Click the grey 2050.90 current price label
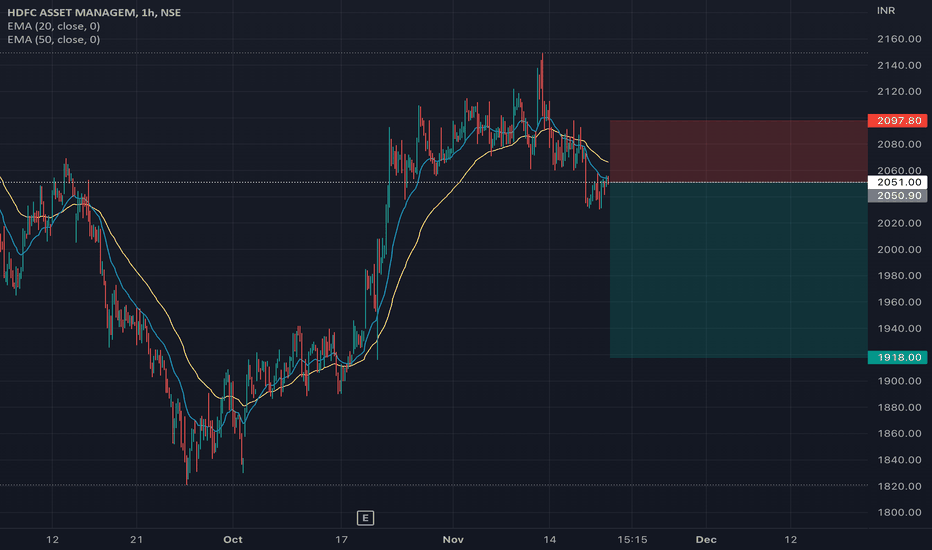Viewport: 932px width, 550px height. coord(898,196)
